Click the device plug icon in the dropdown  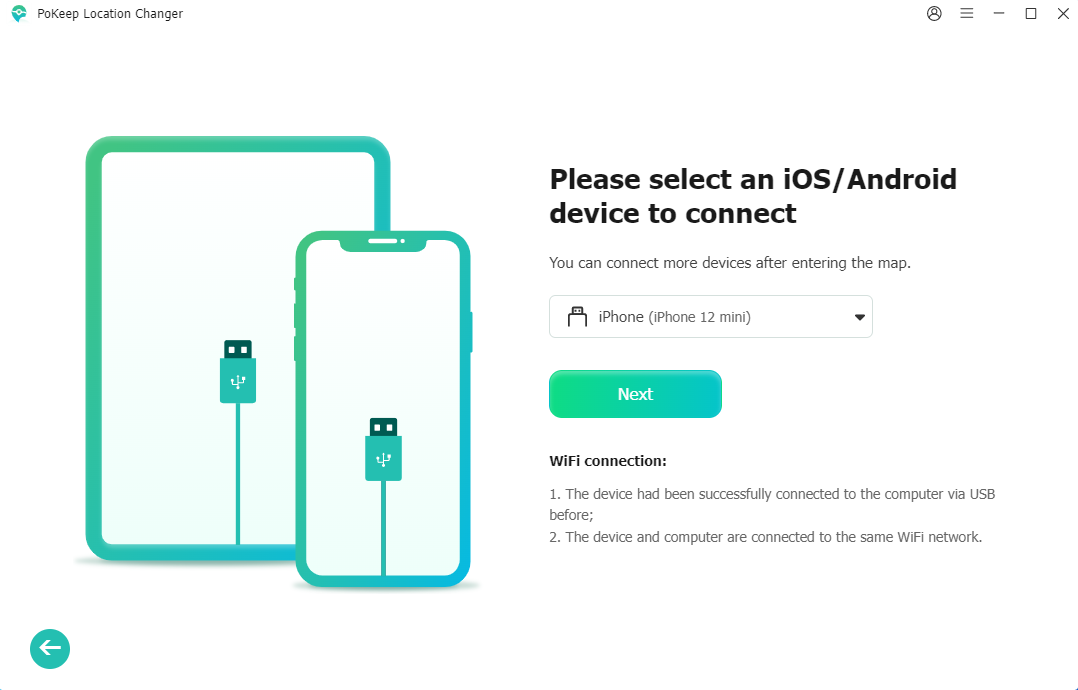tap(577, 317)
